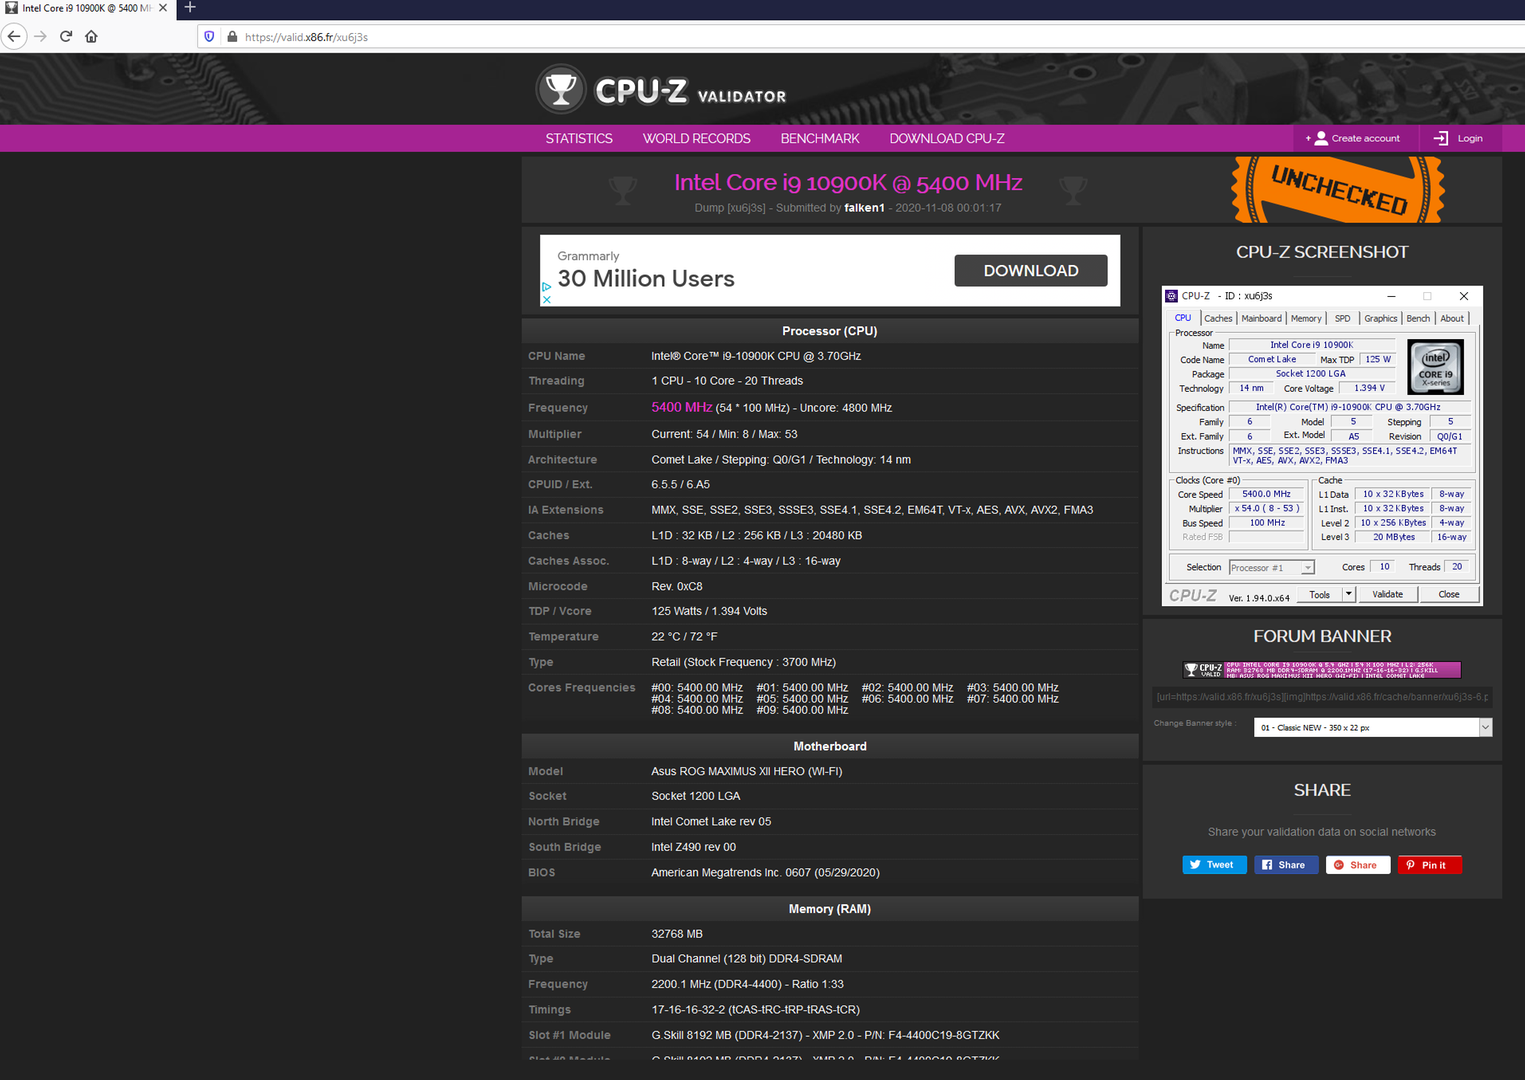Click the padlock site security icon

point(232,37)
